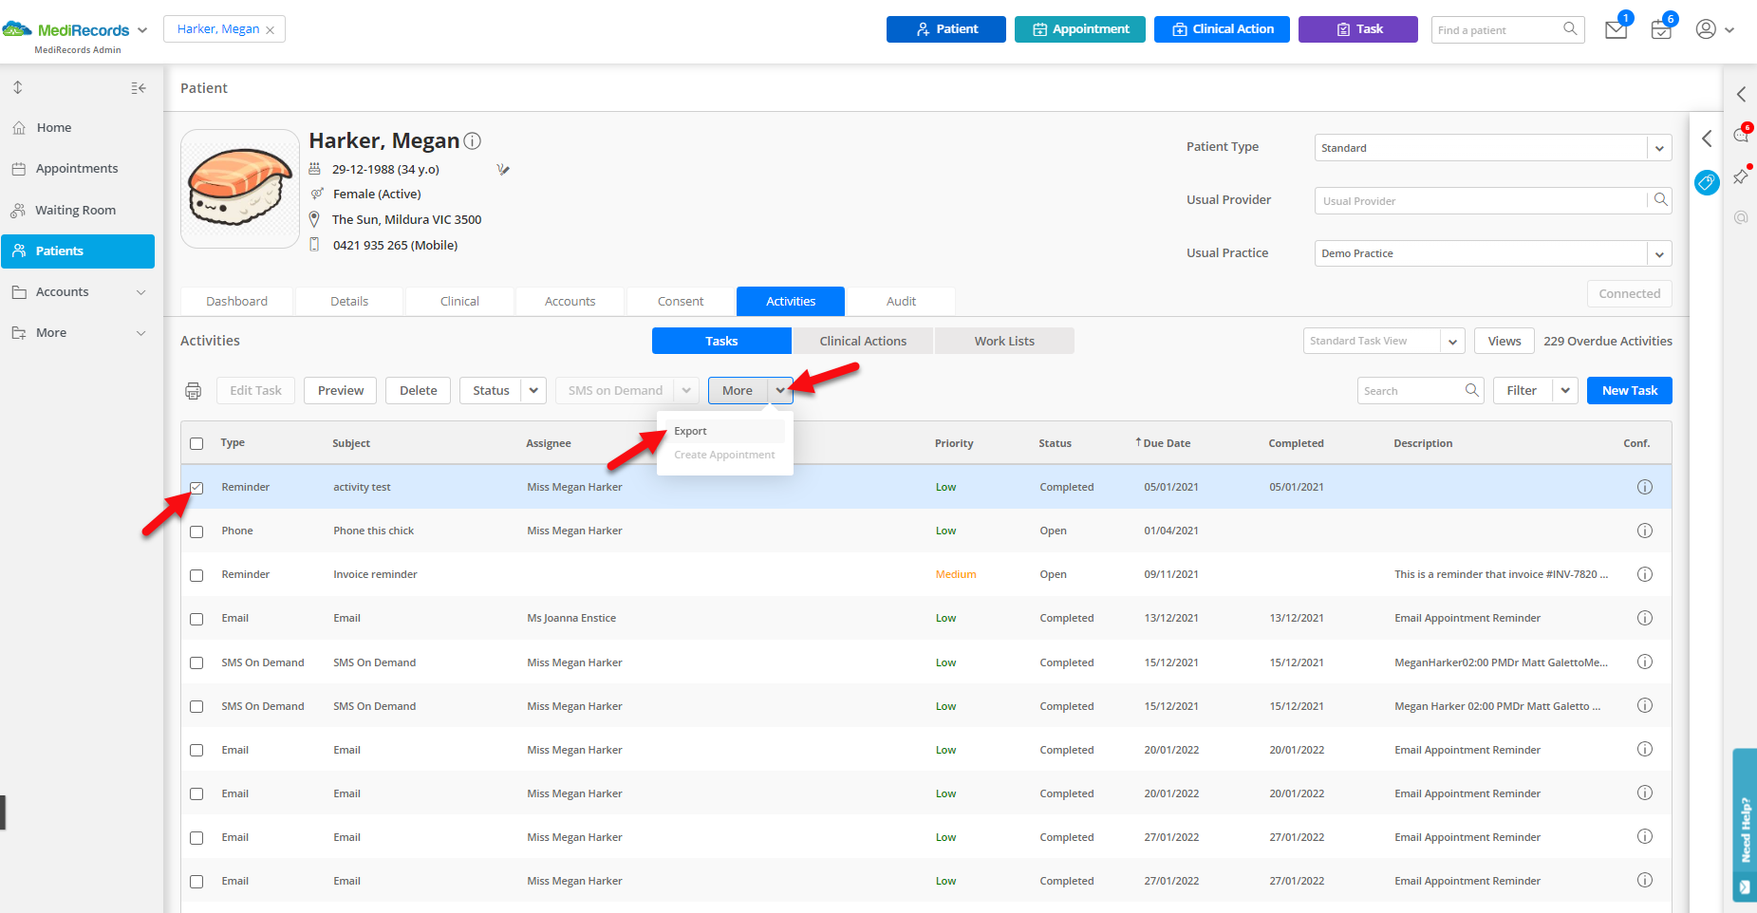Check the Ms Joanna Enstice email row checkbox
This screenshot has width=1757, height=913.
[x=197, y=619]
